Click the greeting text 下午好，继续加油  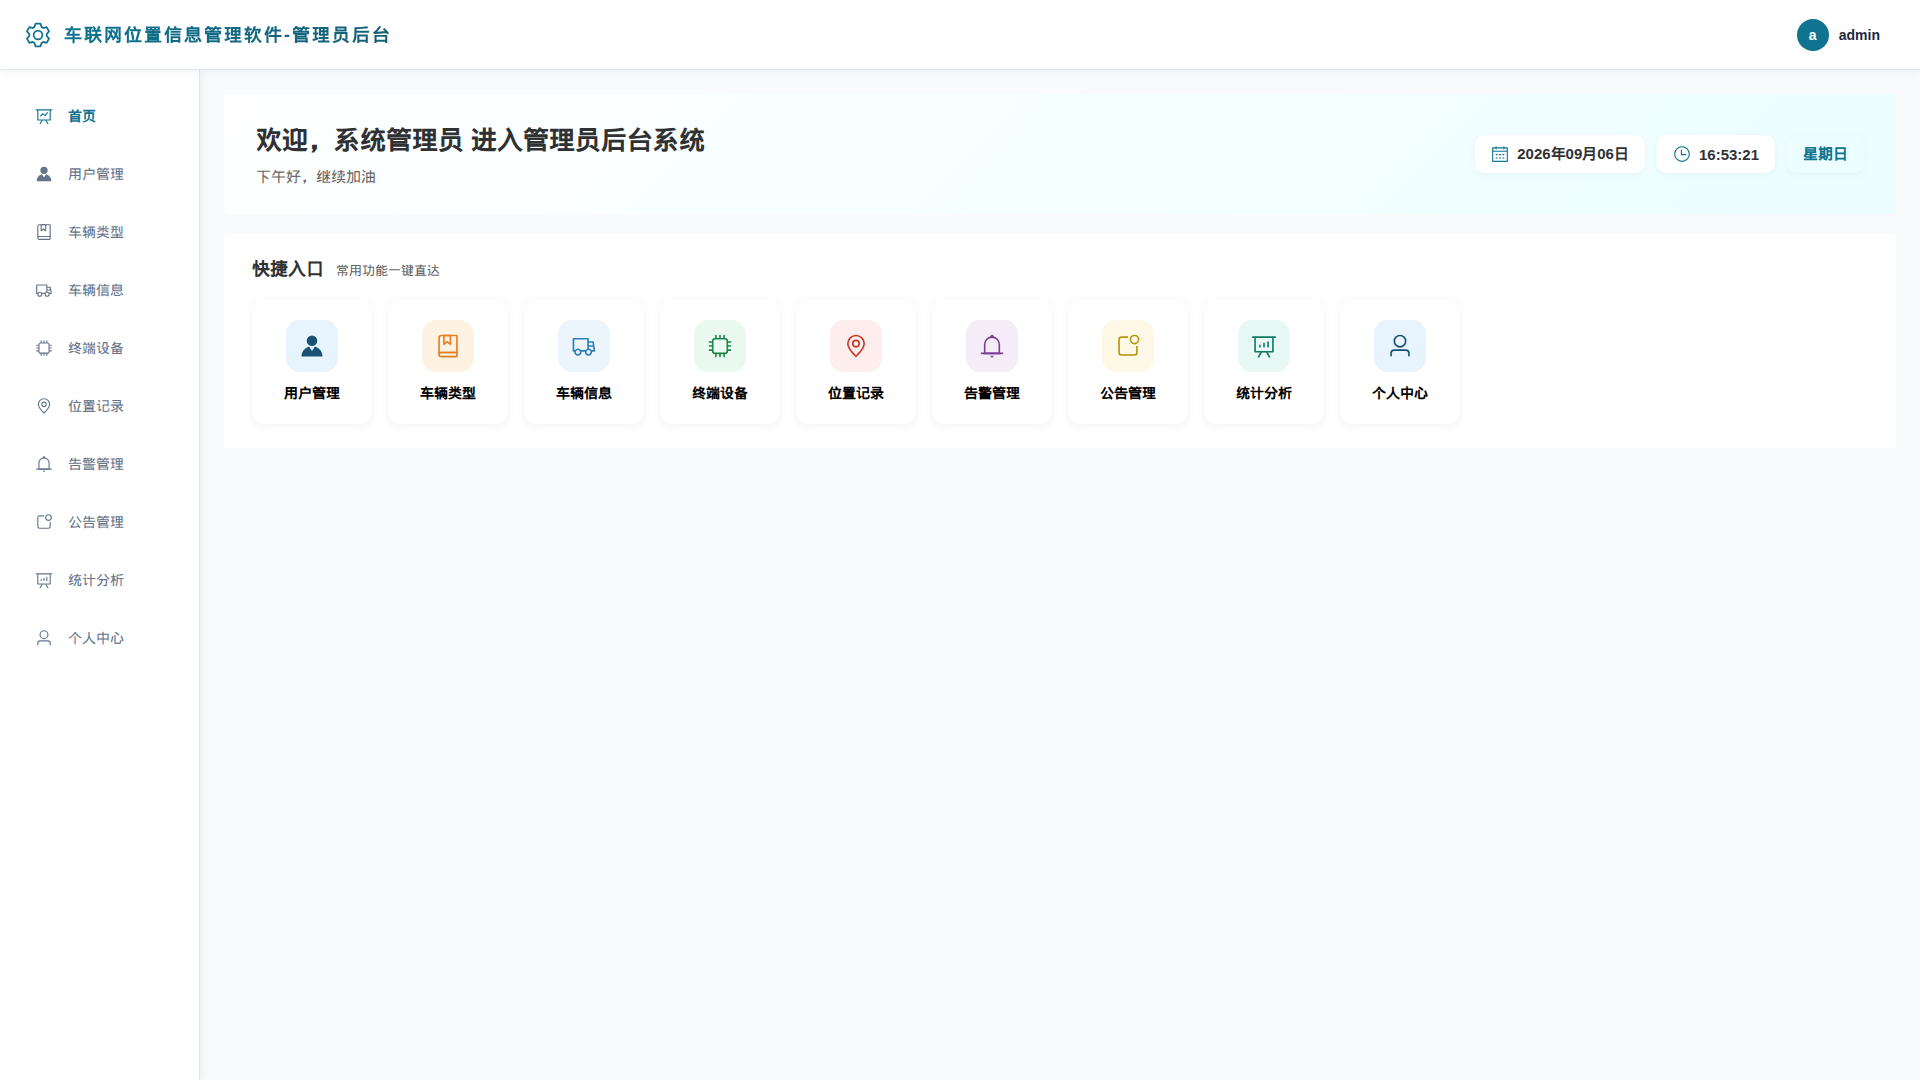[316, 177]
